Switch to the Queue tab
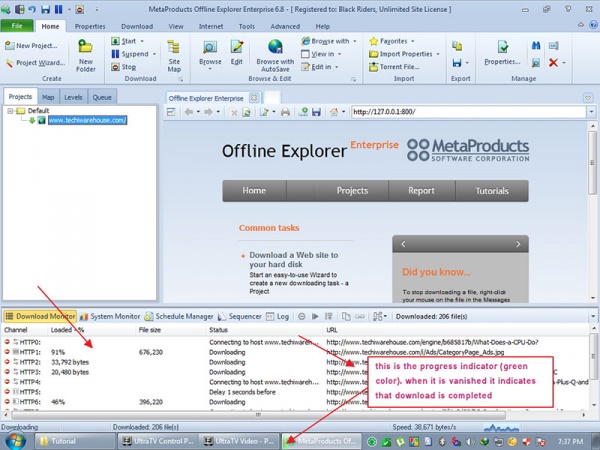The height and width of the screenshot is (450, 600). 102,97
